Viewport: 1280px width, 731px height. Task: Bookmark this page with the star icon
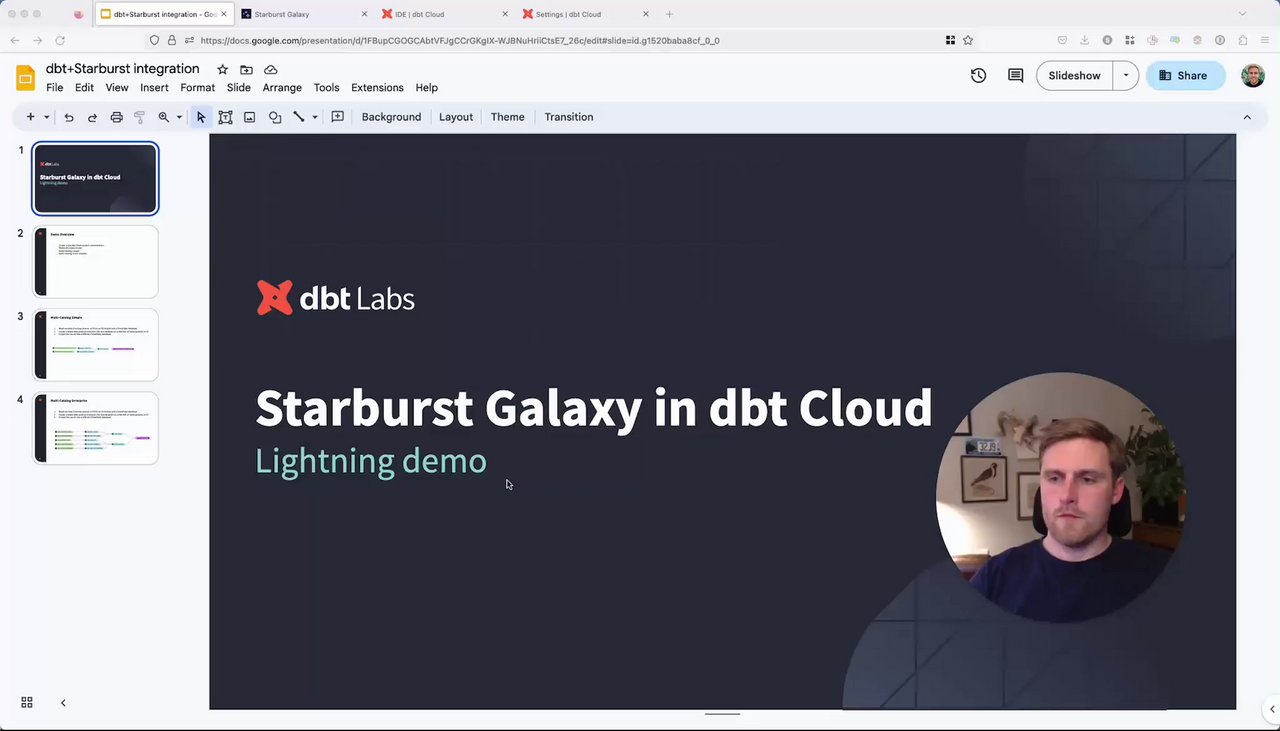pos(968,40)
